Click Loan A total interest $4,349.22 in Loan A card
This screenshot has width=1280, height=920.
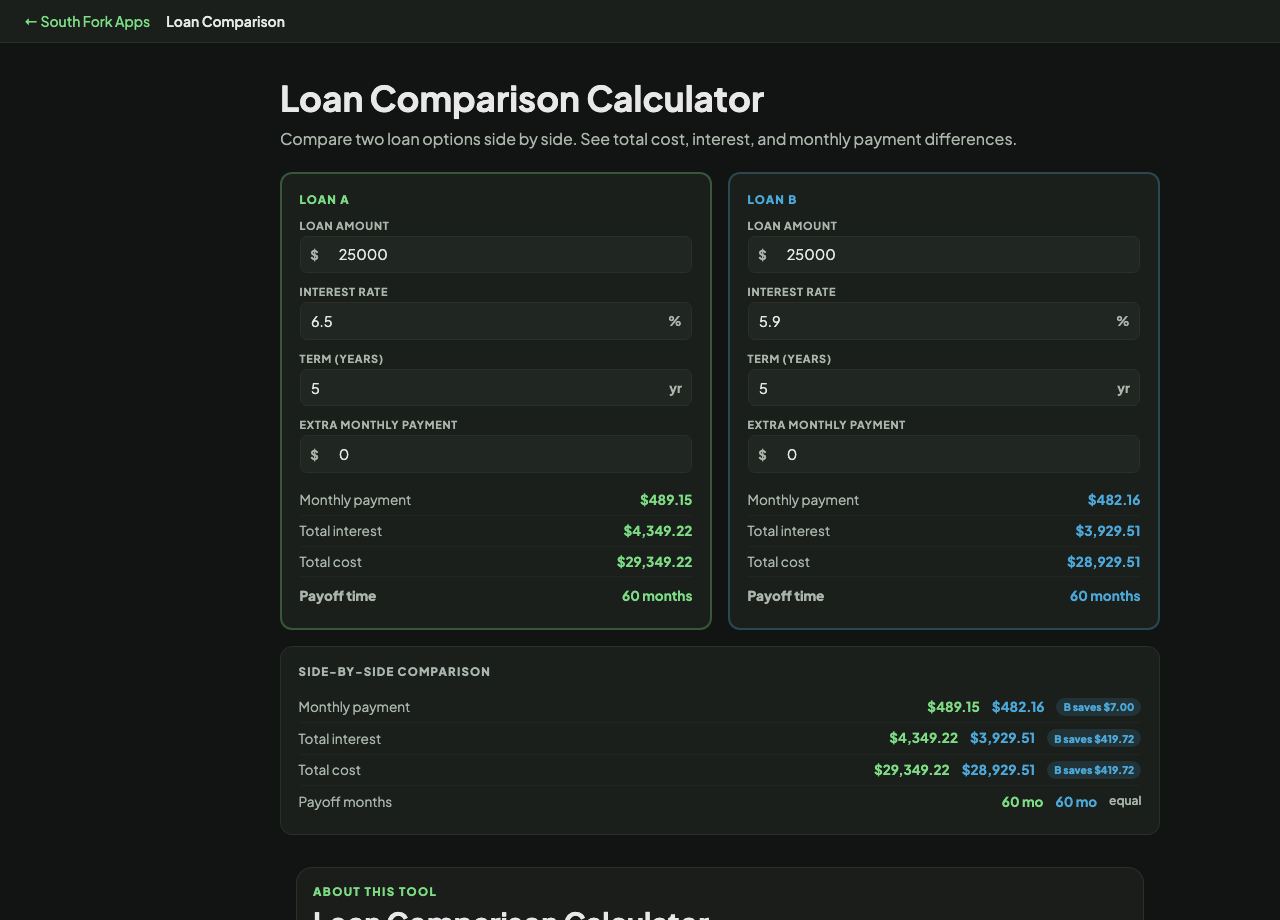point(658,531)
